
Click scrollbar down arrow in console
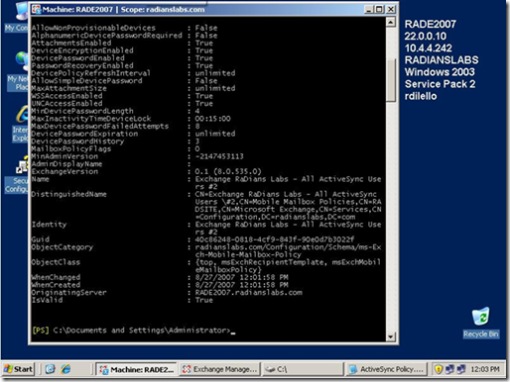[391, 336]
